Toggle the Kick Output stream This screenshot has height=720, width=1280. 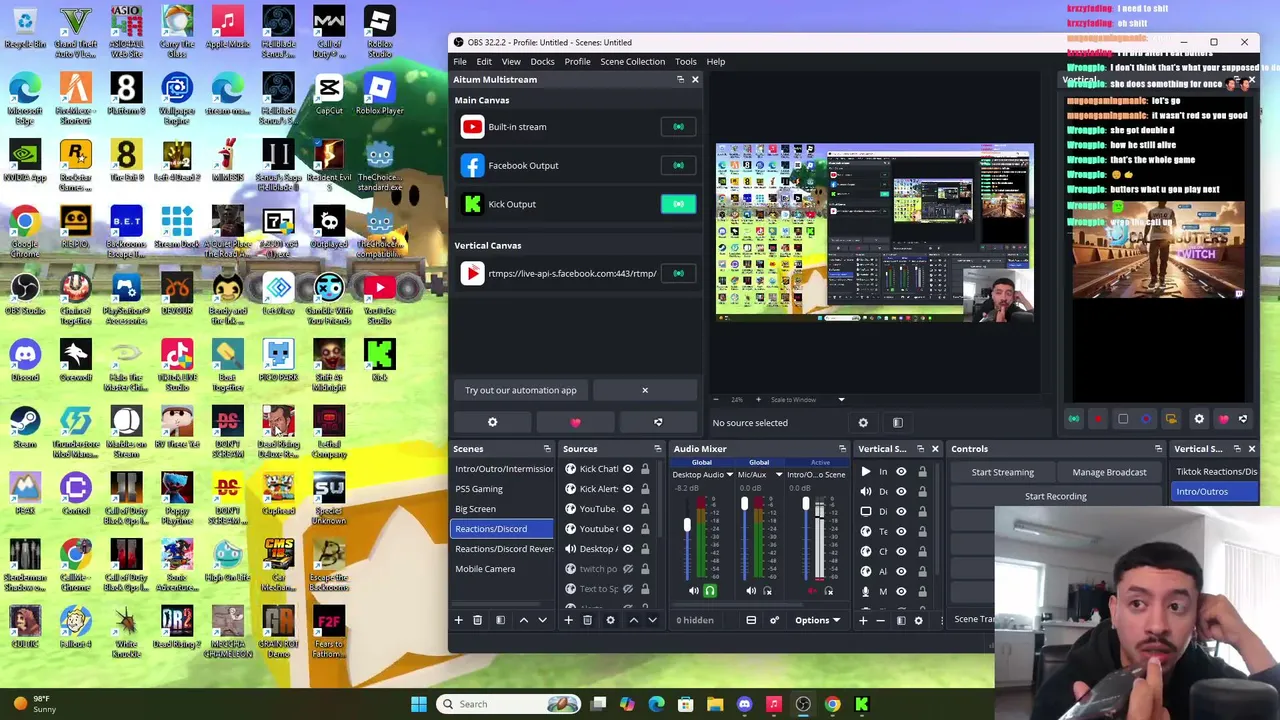(x=678, y=204)
